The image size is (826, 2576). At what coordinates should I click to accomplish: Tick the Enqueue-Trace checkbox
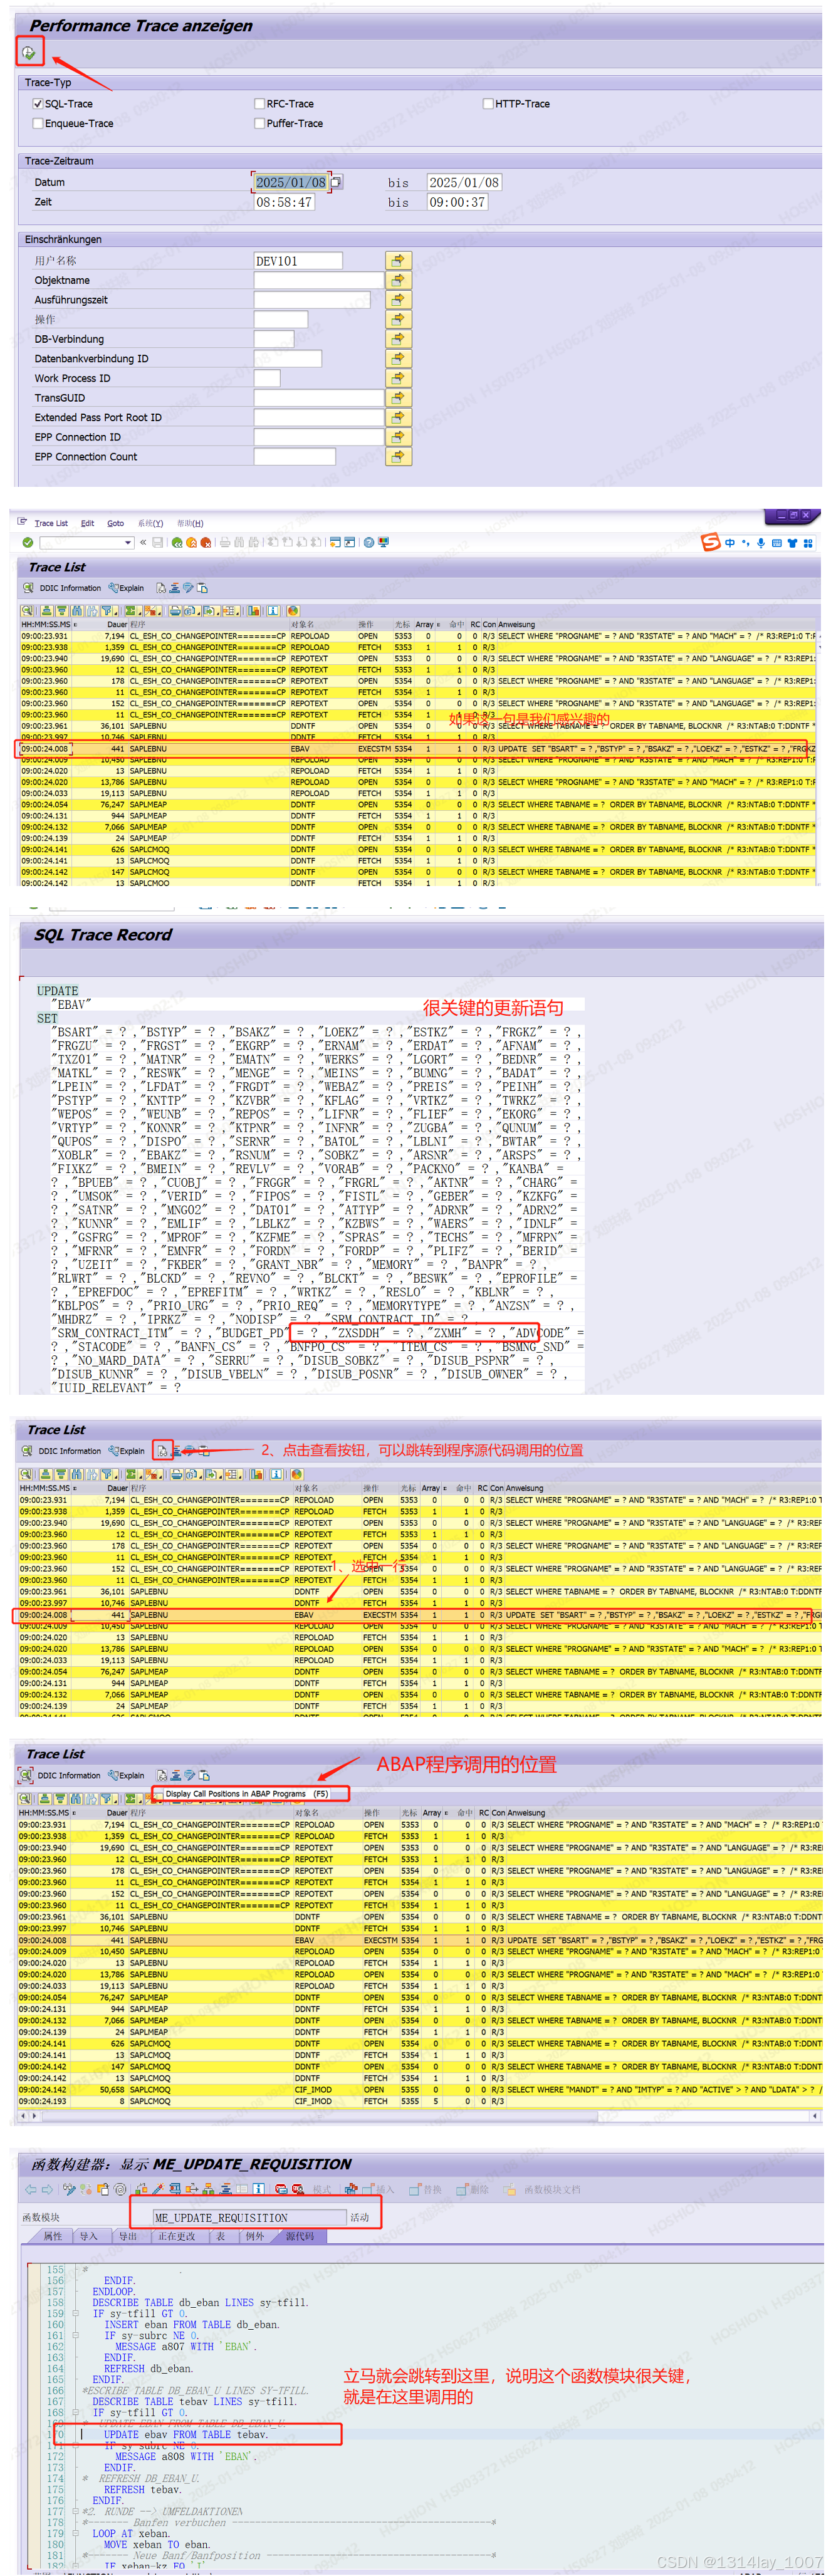38,124
